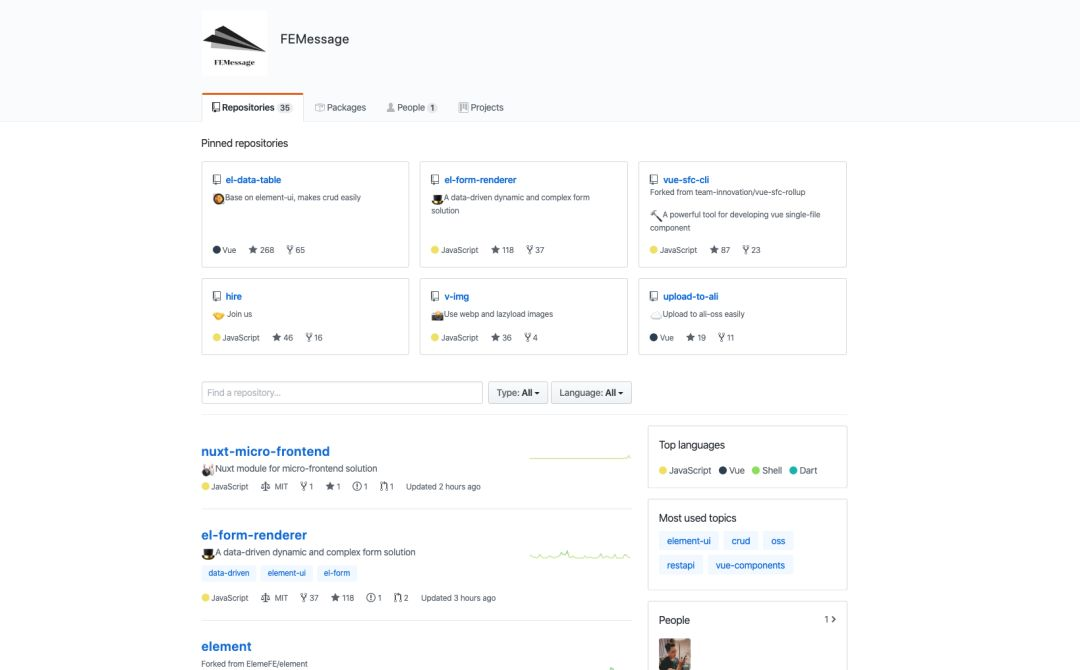Open pinned hire repository
Screen dimensions: 1080x670
tap(233, 296)
